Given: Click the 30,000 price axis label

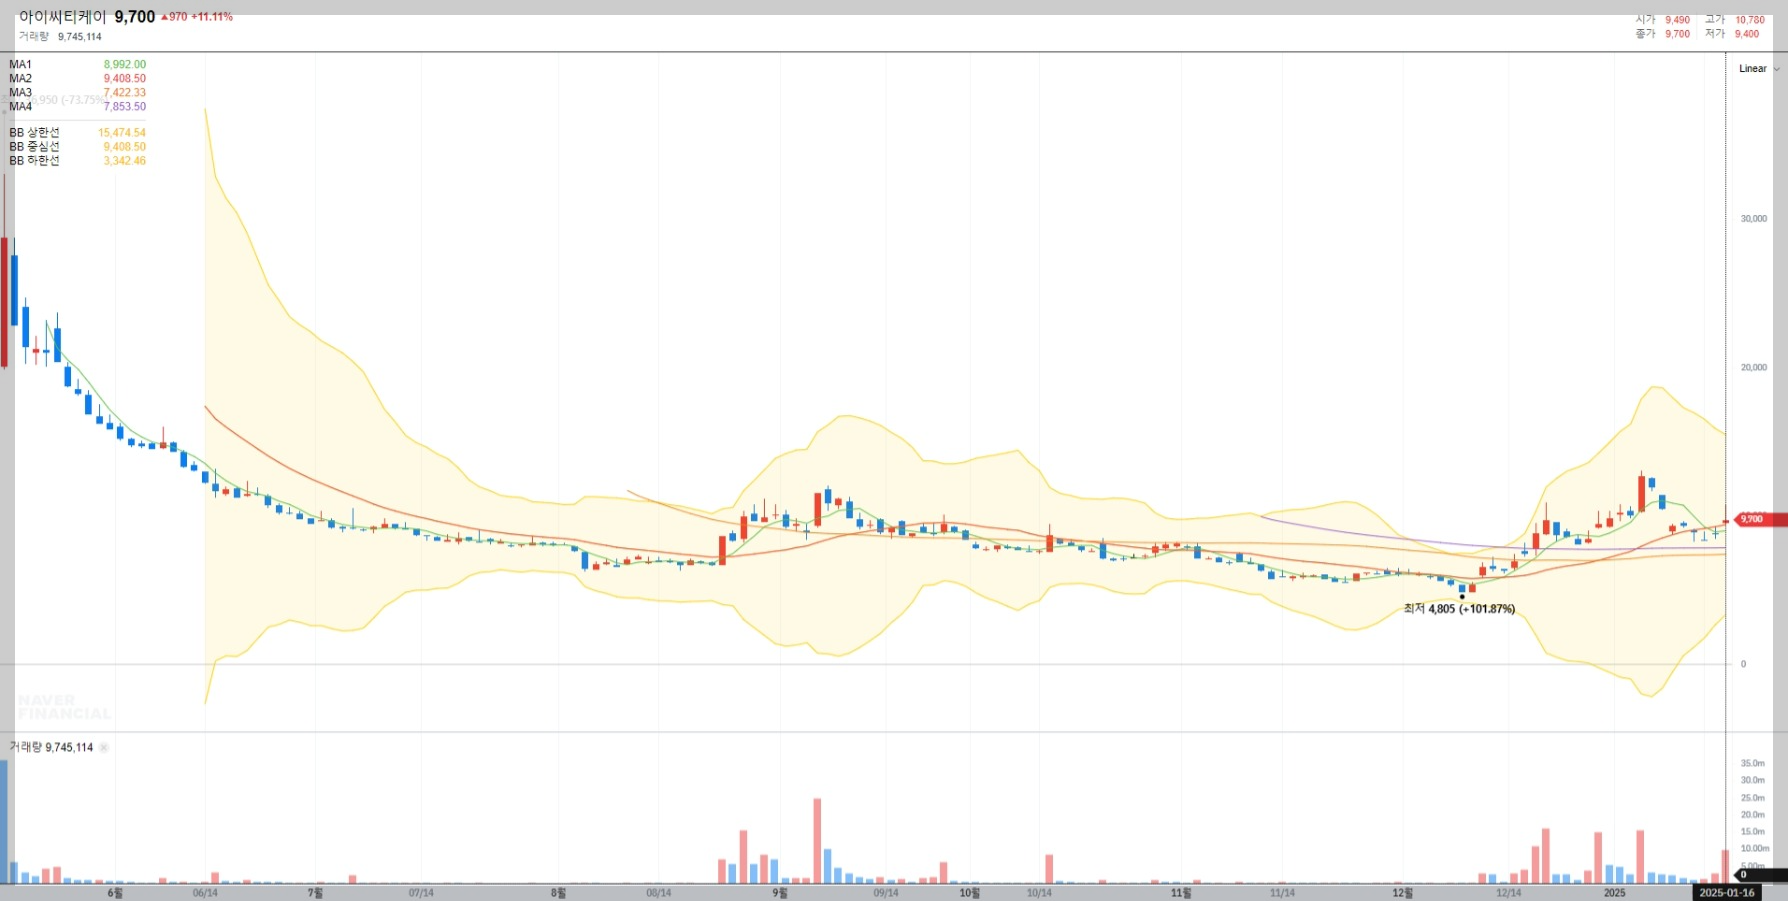Looking at the screenshot, I should pos(1754,218).
